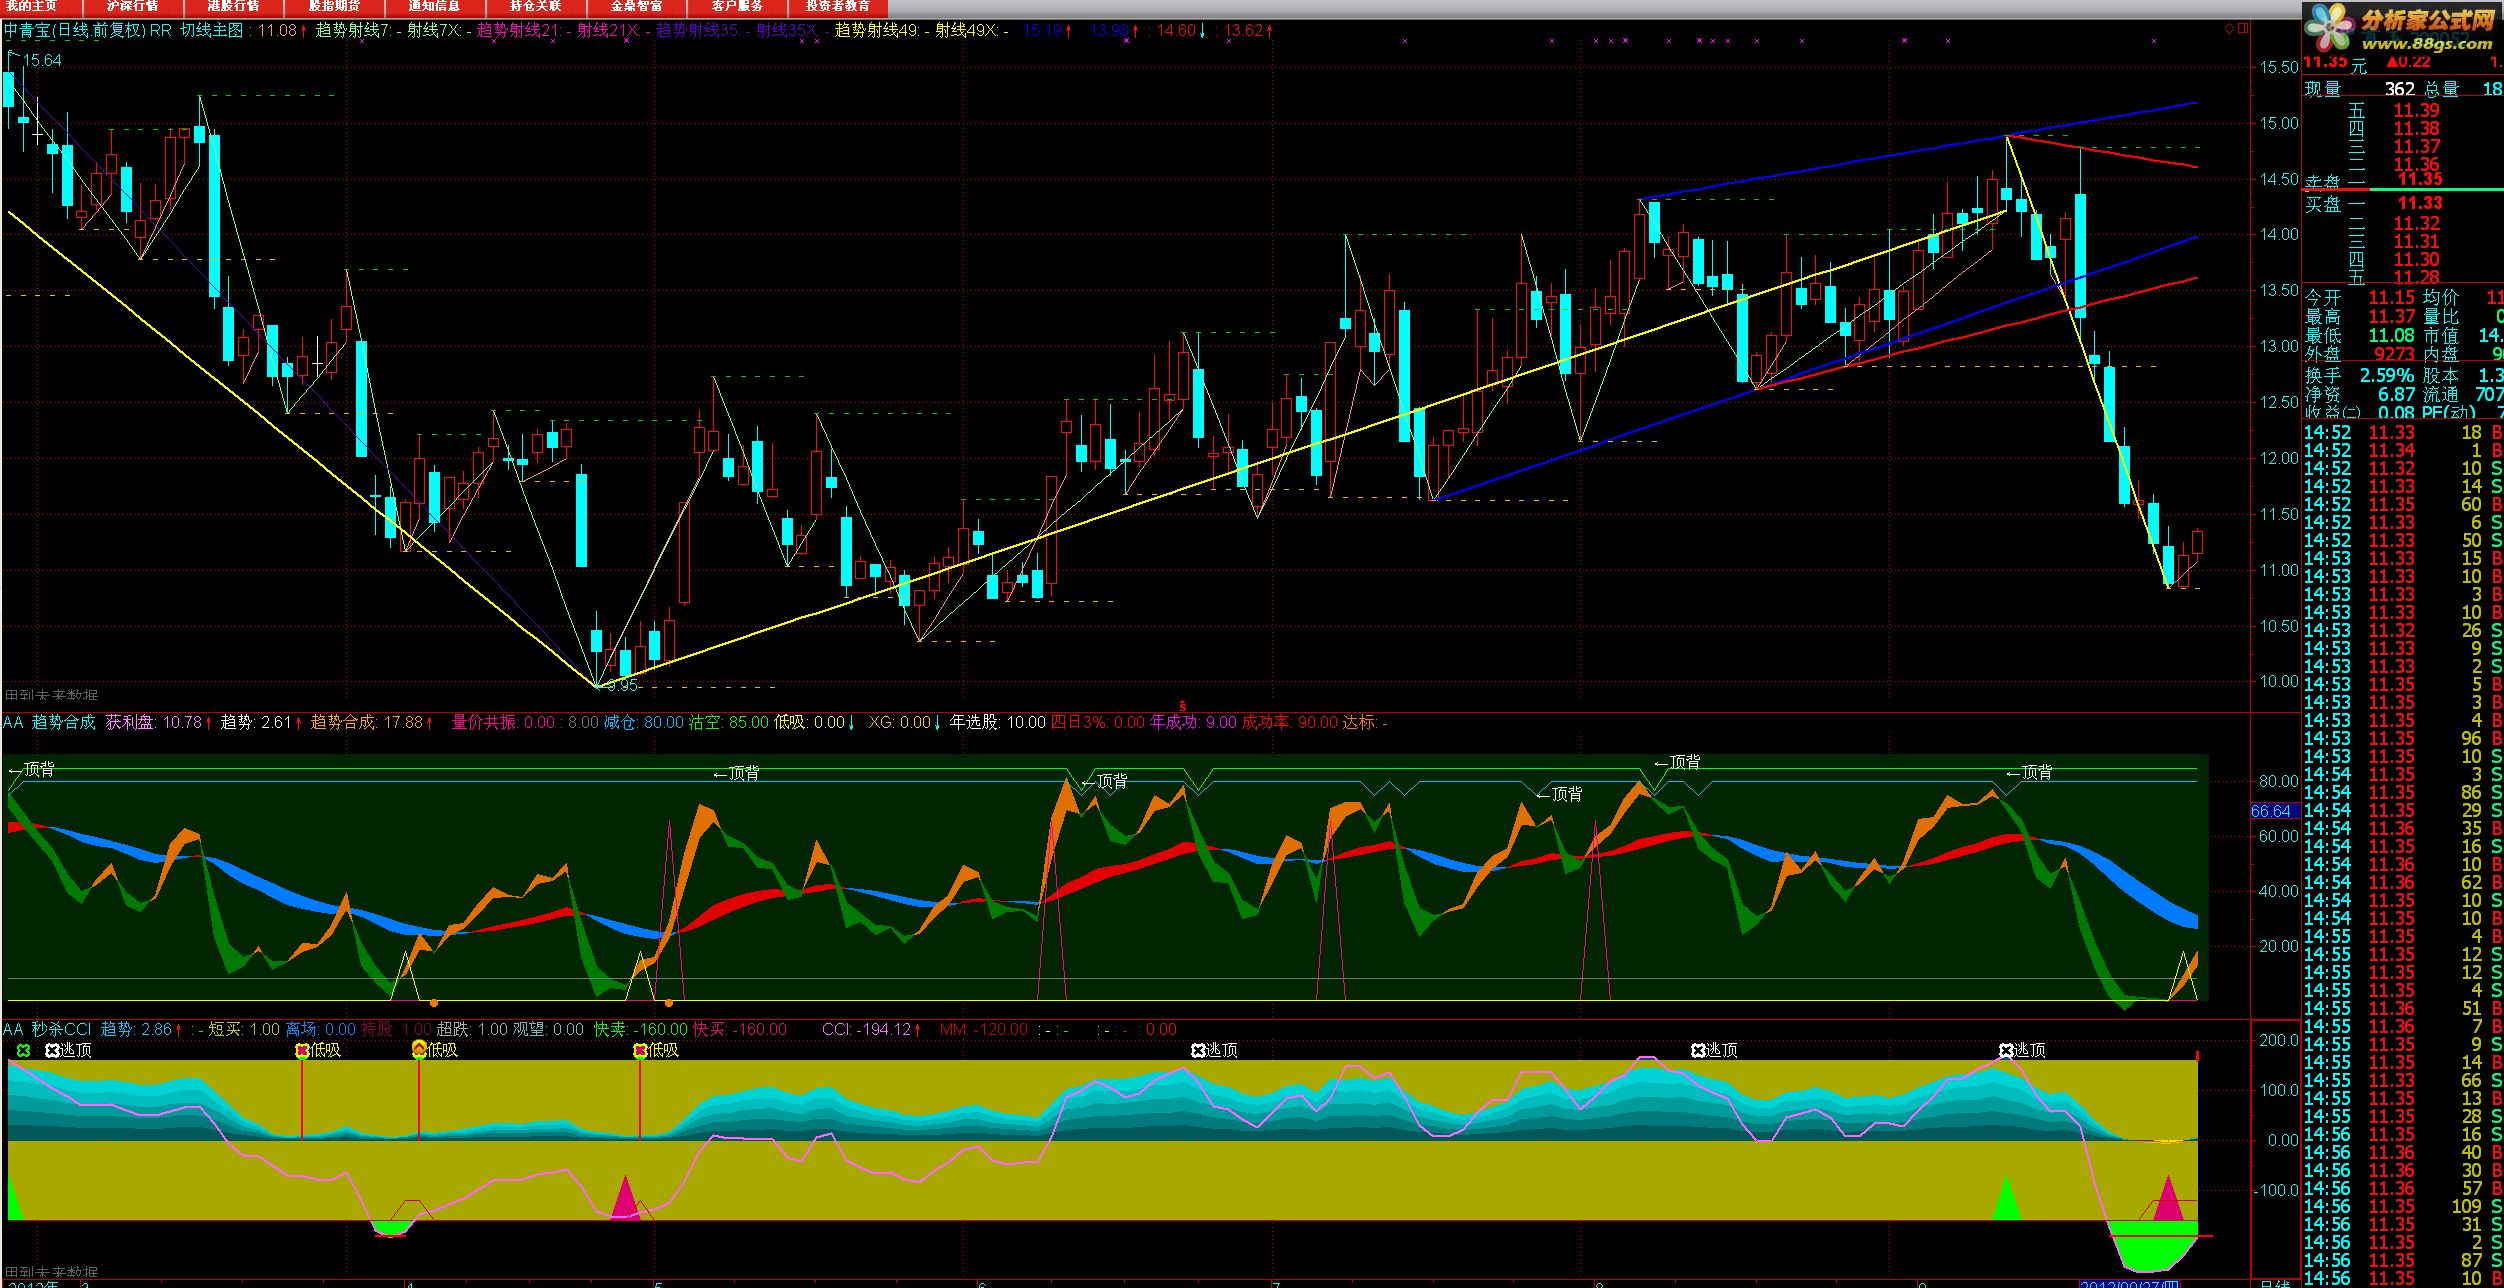Click the 趋势射线49 label
The width and height of the screenshot is (2504, 1288).
pos(876,31)
